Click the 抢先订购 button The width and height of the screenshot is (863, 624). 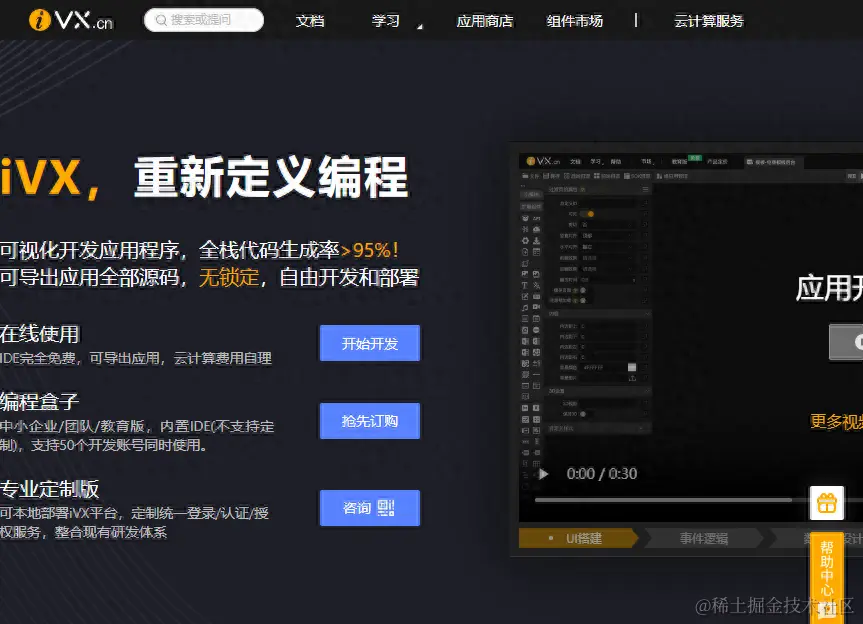pos(370,421)
